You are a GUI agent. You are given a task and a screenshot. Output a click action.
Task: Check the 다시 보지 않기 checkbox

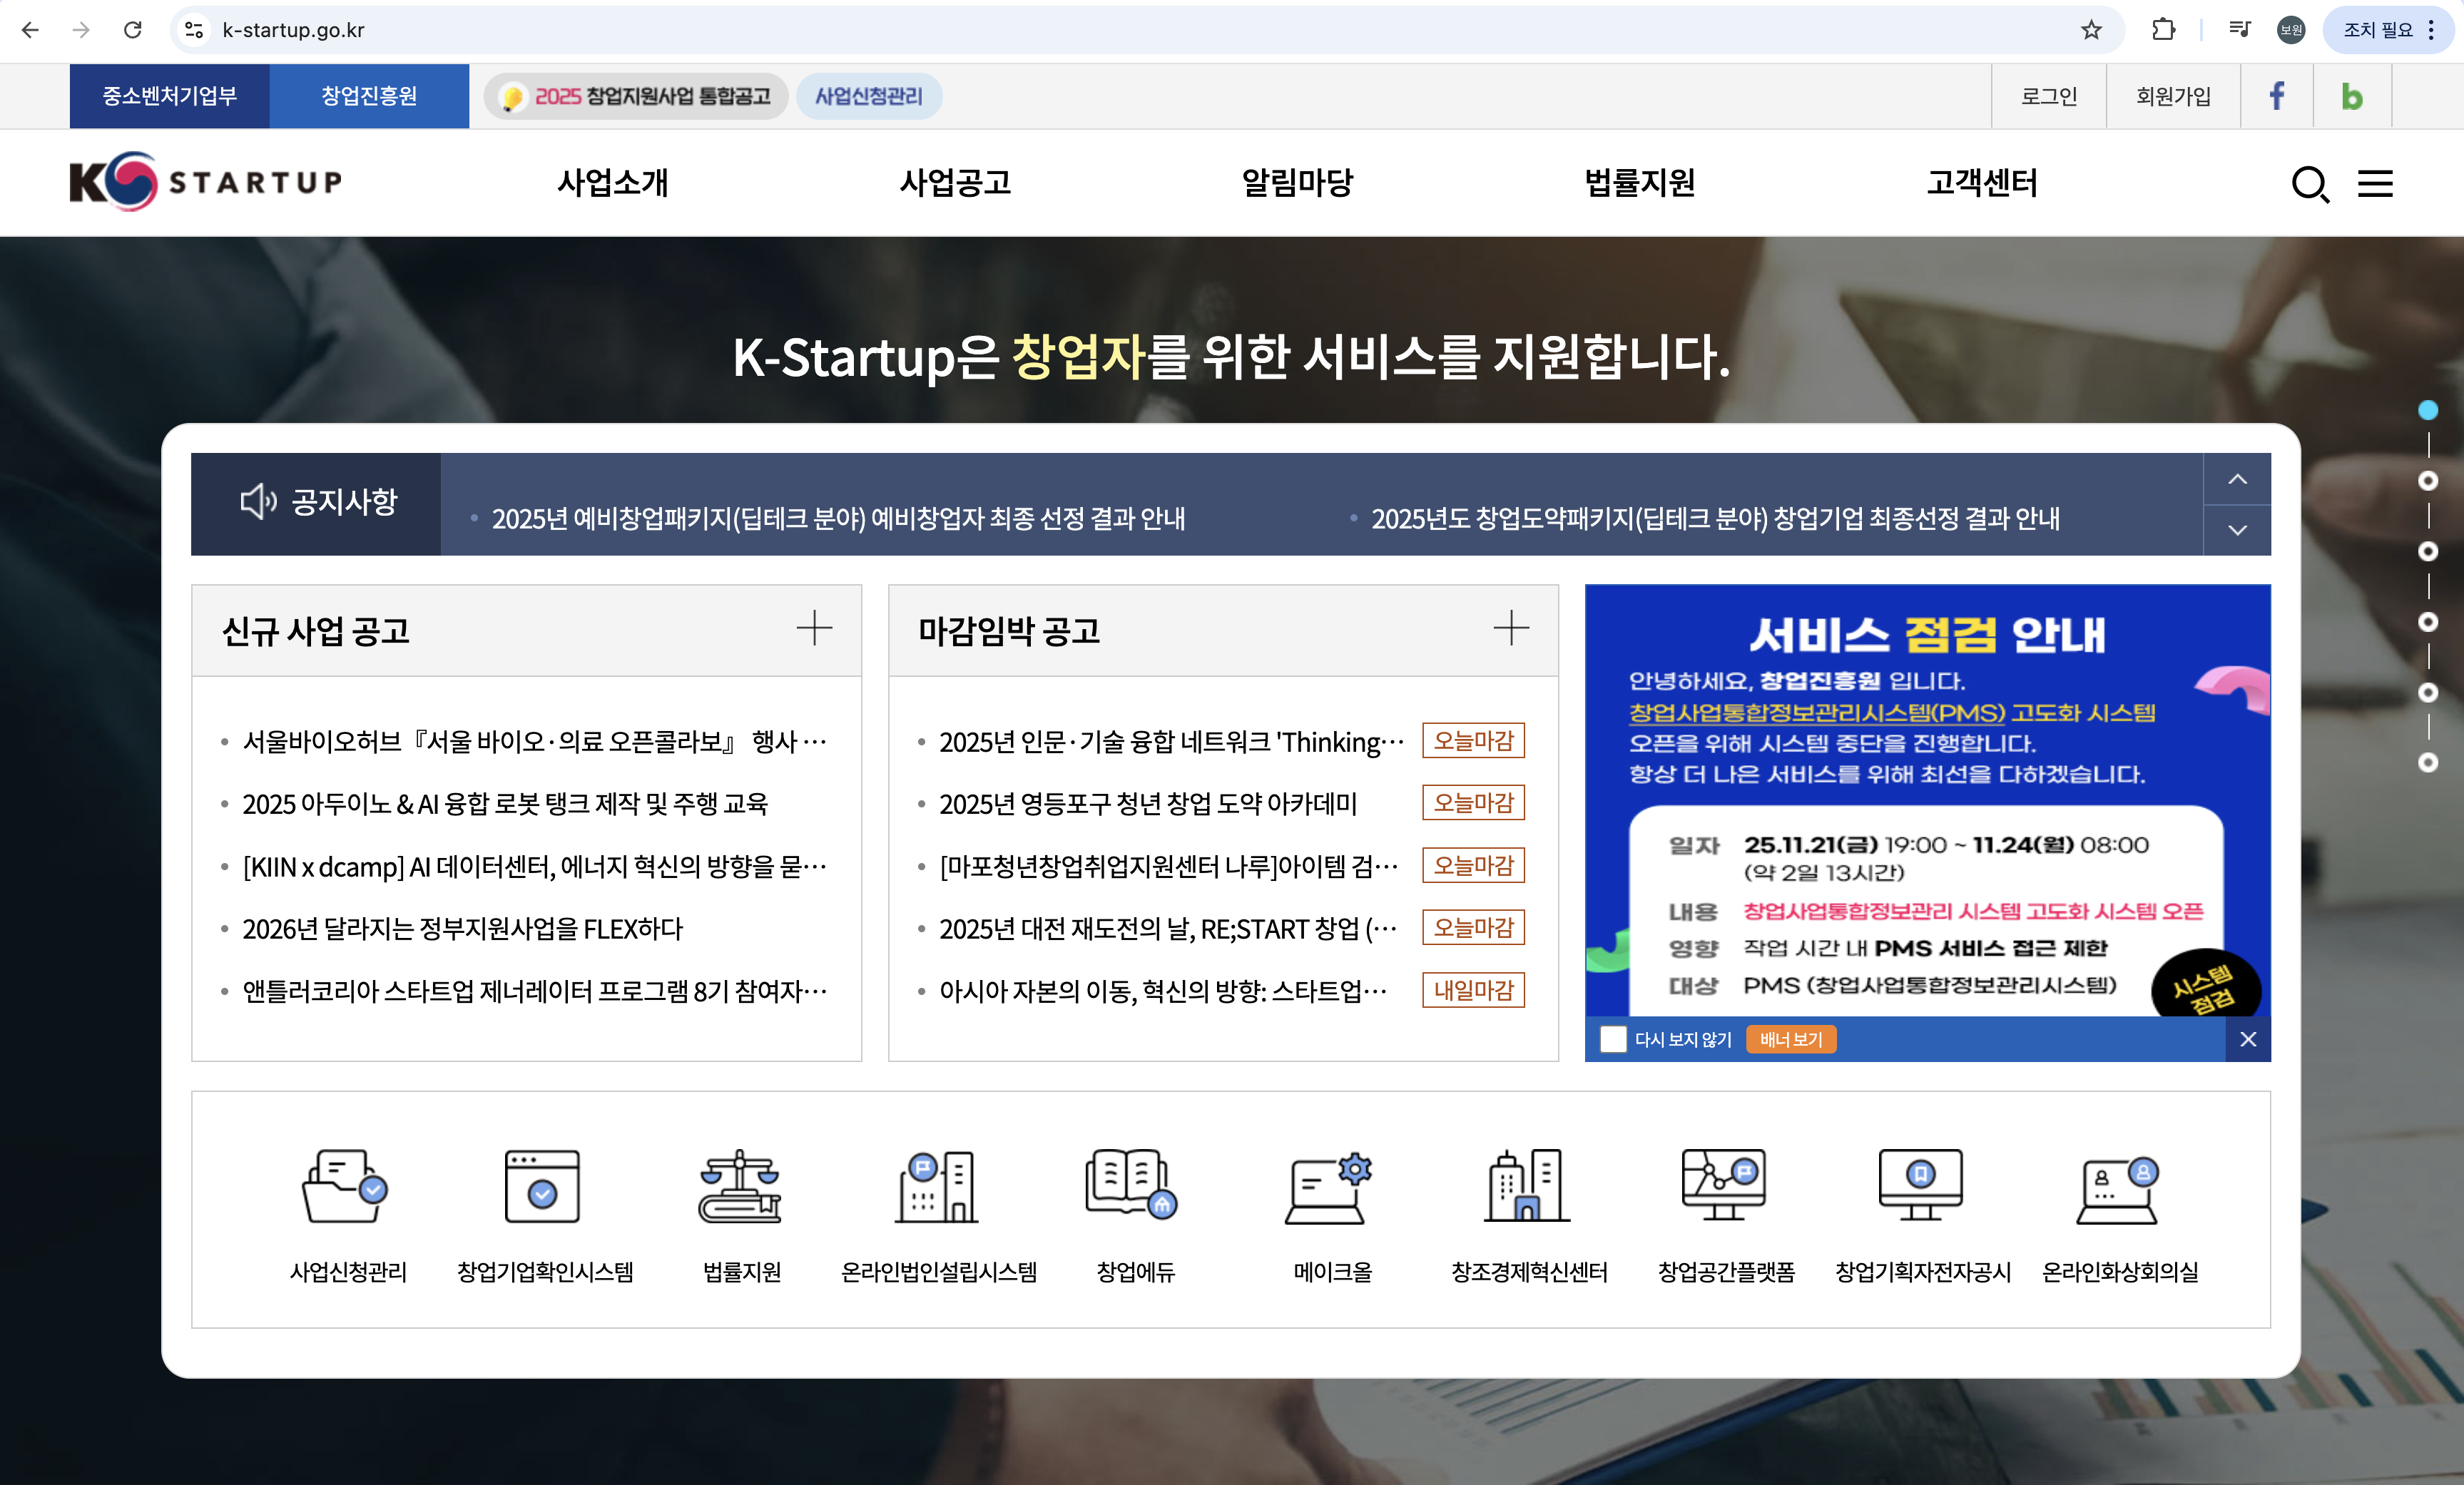[x=1612, y=1039]
